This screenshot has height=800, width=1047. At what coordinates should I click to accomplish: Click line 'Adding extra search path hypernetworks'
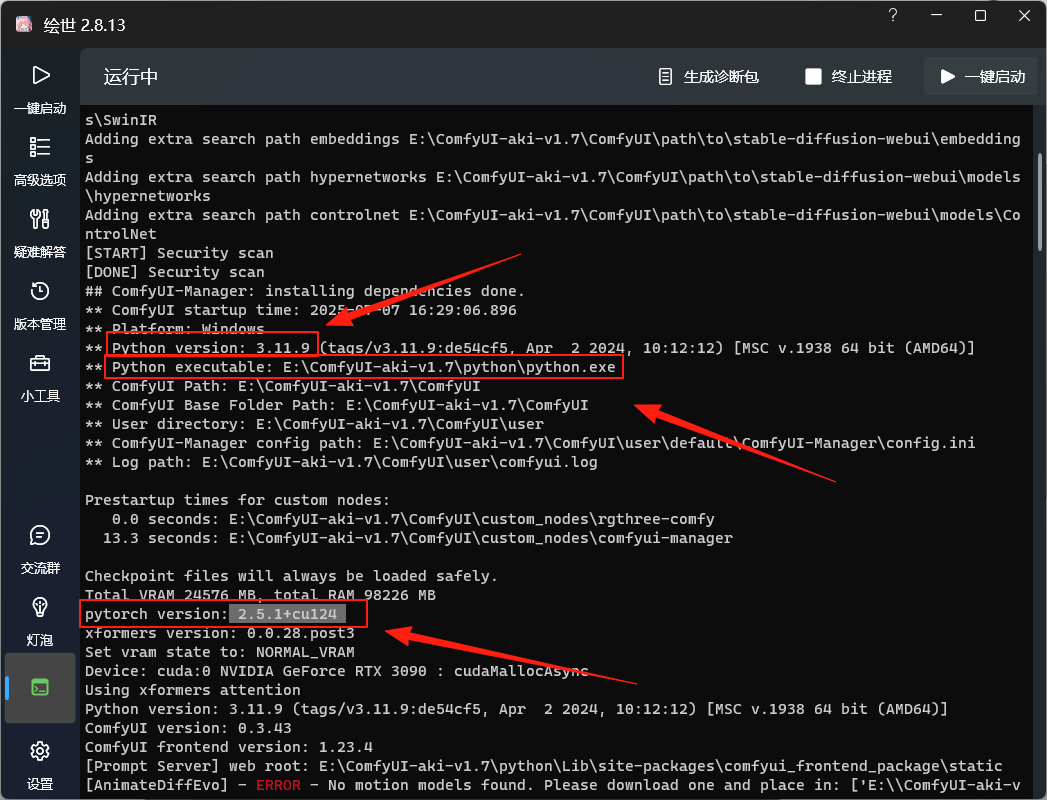552,187
